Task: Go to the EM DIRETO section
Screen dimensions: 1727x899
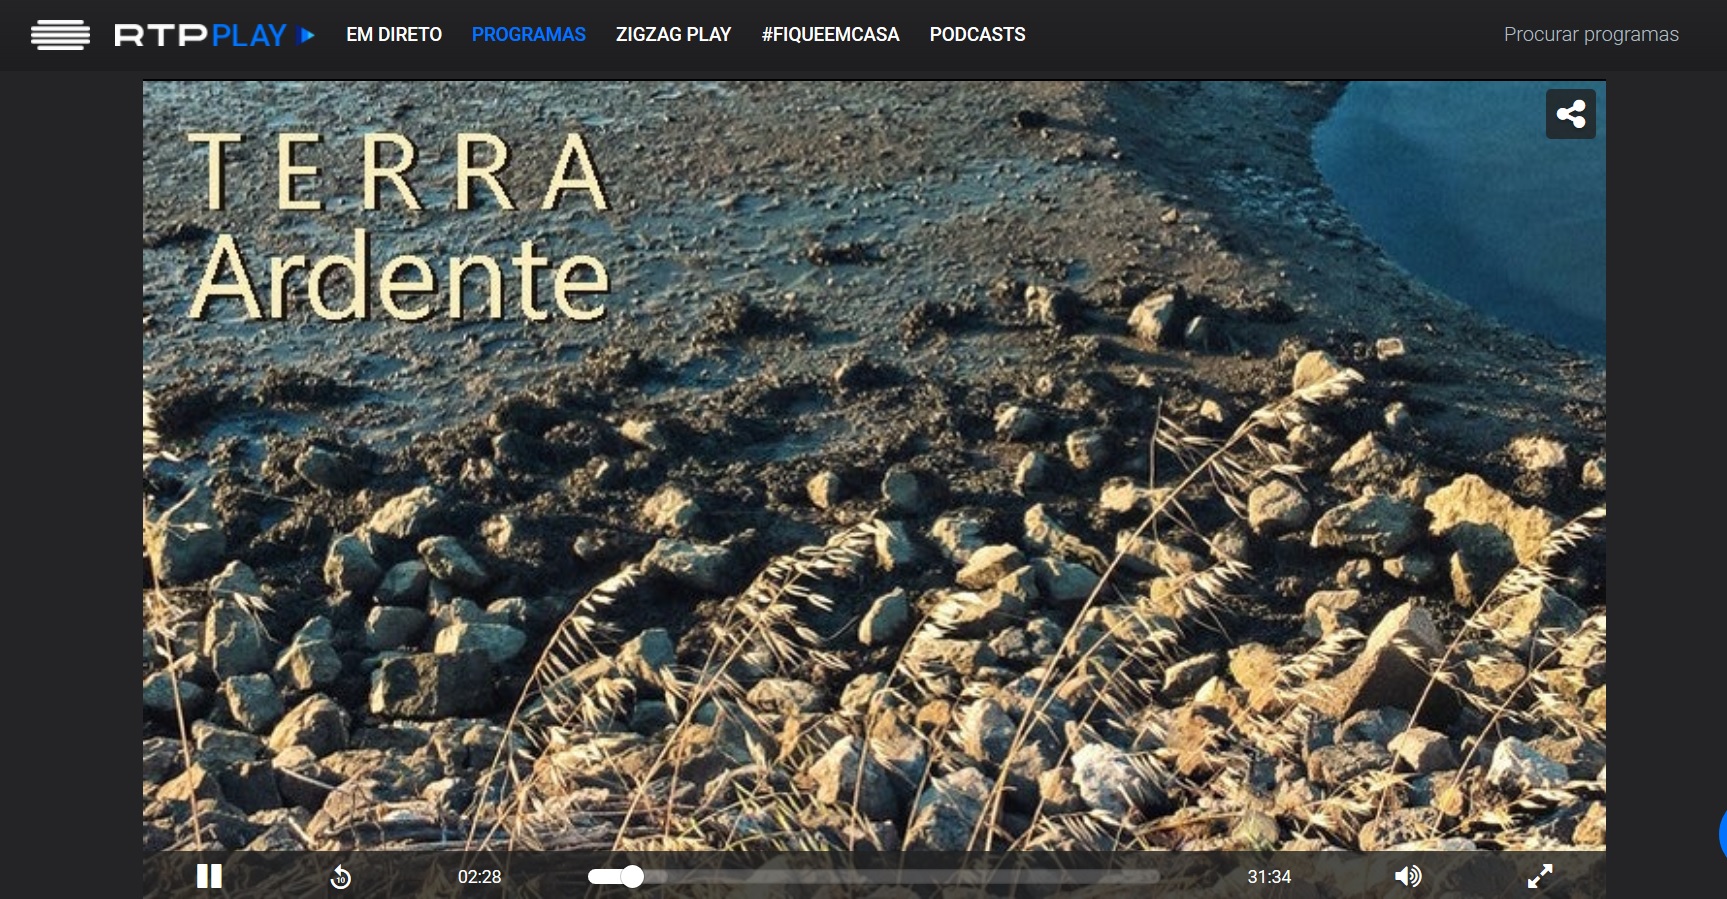Action: [394, 35]
